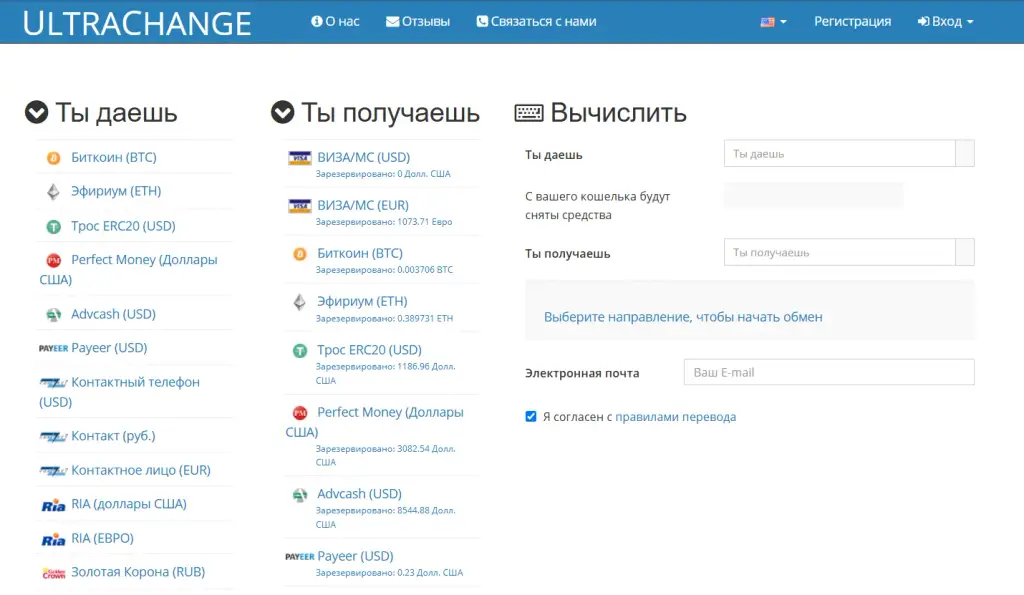Click the Ethereum diamond icon in give list
This screenshot has height=595, width=1024.
(x=54, y=191)
